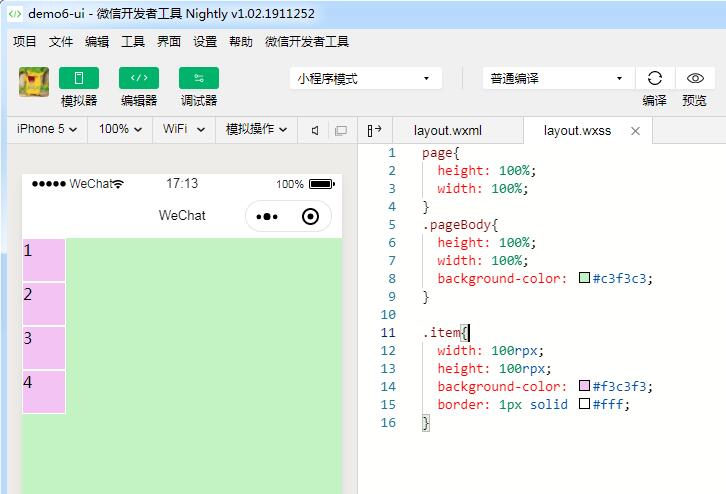The width and height of the screenshot is (726, 494).
Task: Click pink item 2 in simulator
Action: pos(44,304)
